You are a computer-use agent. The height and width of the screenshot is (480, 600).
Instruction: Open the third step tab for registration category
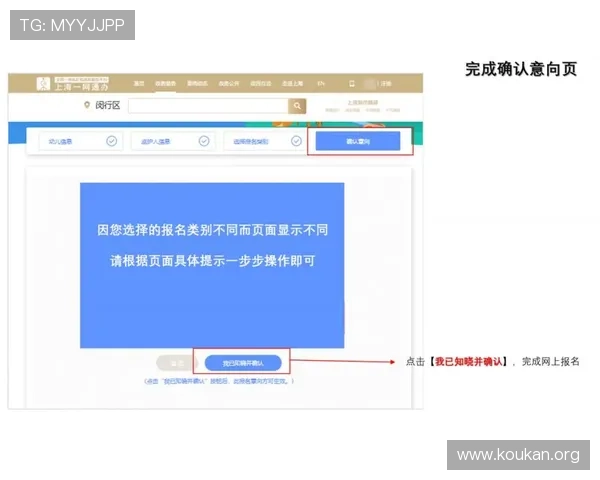(x=265, y=141)
